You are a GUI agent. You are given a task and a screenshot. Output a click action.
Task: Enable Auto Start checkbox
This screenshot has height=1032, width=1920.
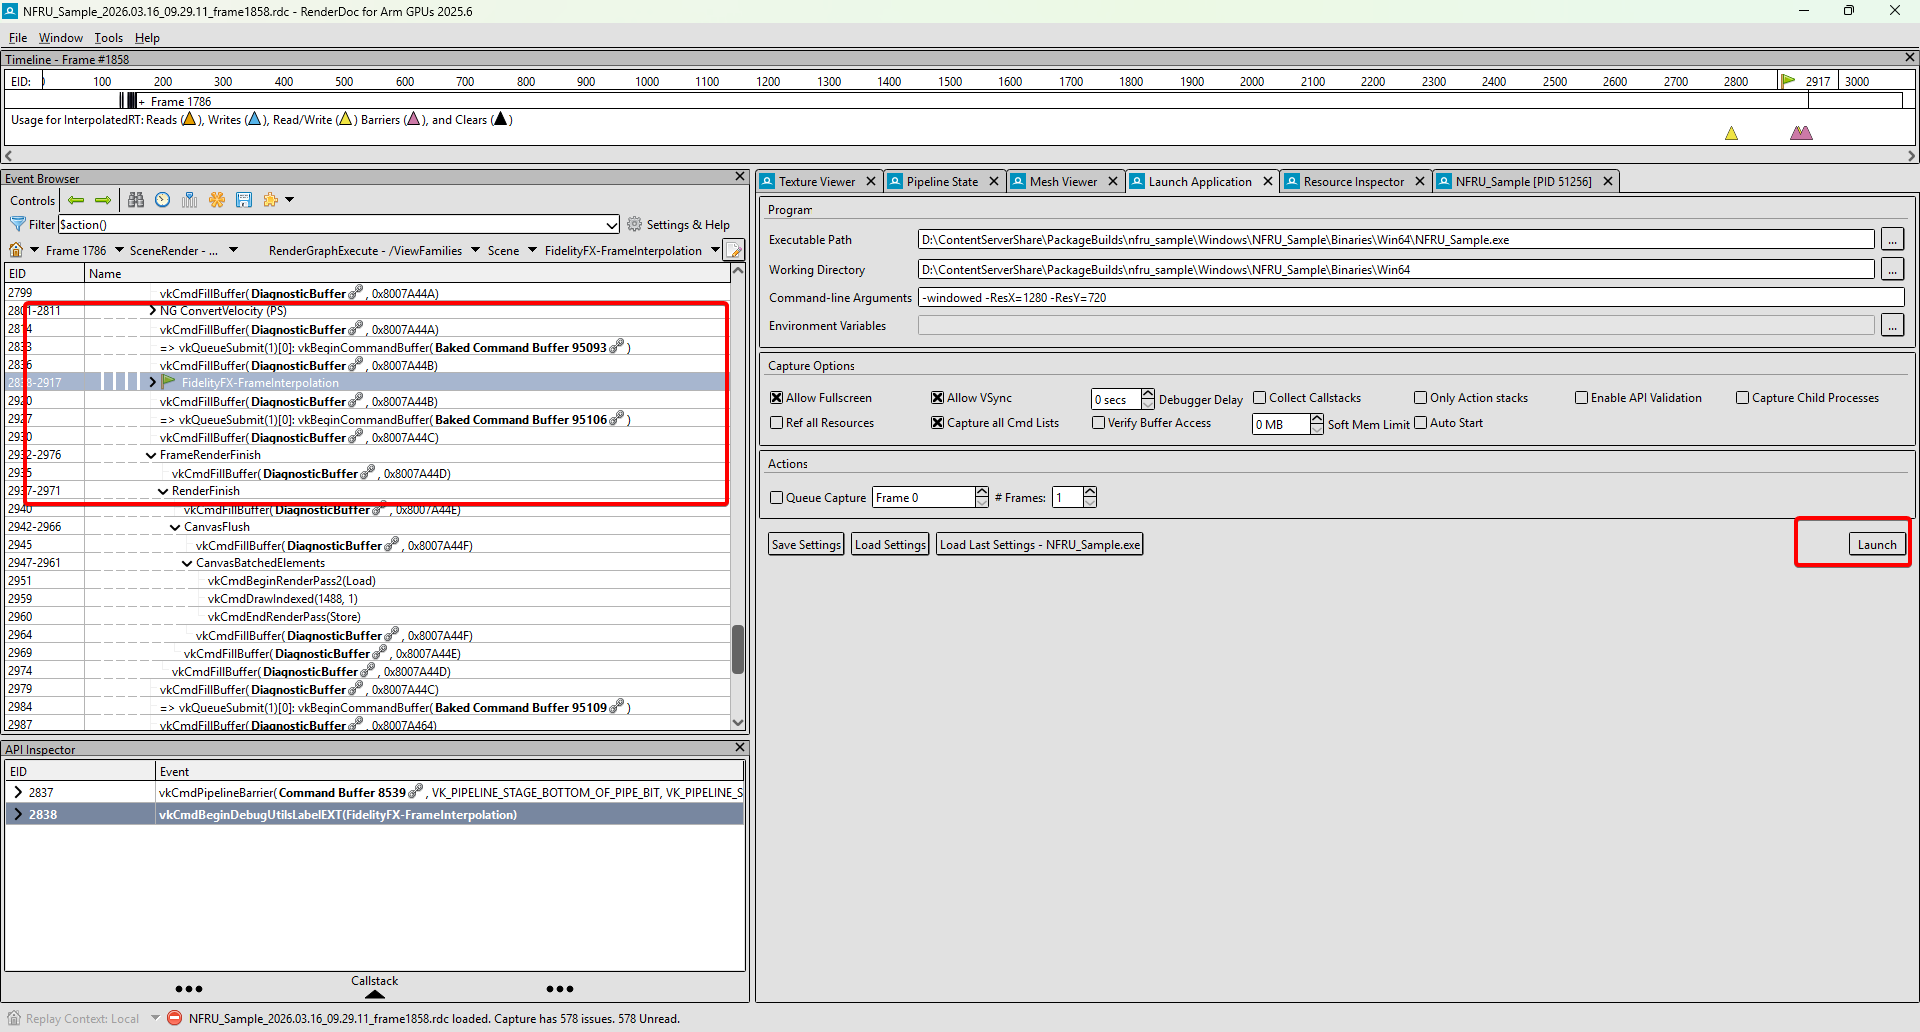click(1420, 423)
